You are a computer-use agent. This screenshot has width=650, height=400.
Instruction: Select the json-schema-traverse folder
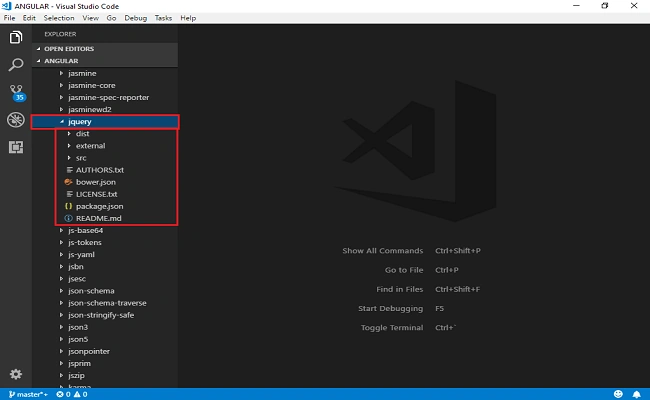pos(105,303)
